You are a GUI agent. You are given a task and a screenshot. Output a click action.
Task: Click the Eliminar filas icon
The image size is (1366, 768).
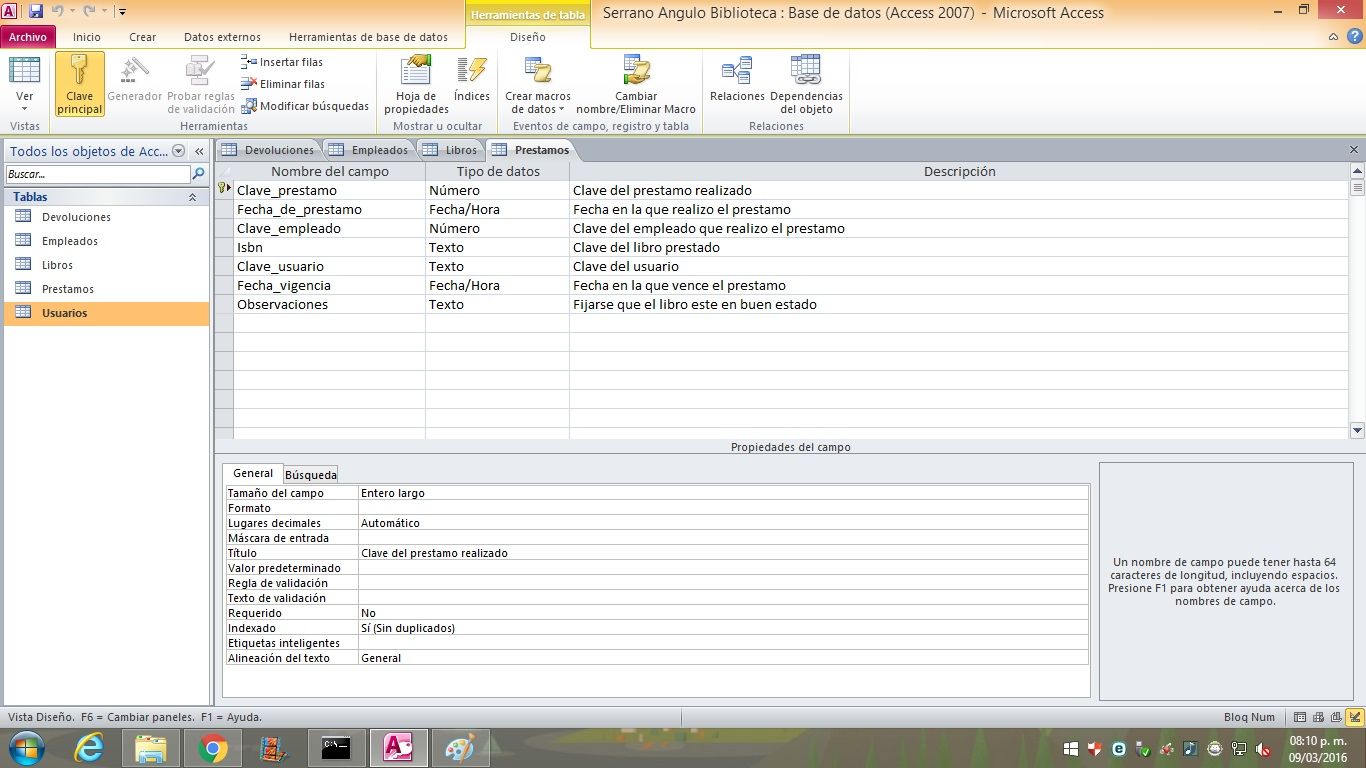coord(250,84)
